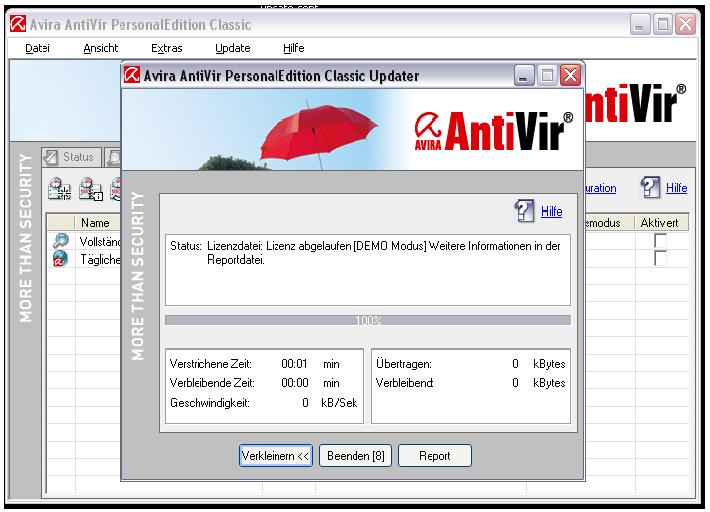Screen dimensions: 710x512
Task: Click the Übertragen label
Action: (403, 364)
